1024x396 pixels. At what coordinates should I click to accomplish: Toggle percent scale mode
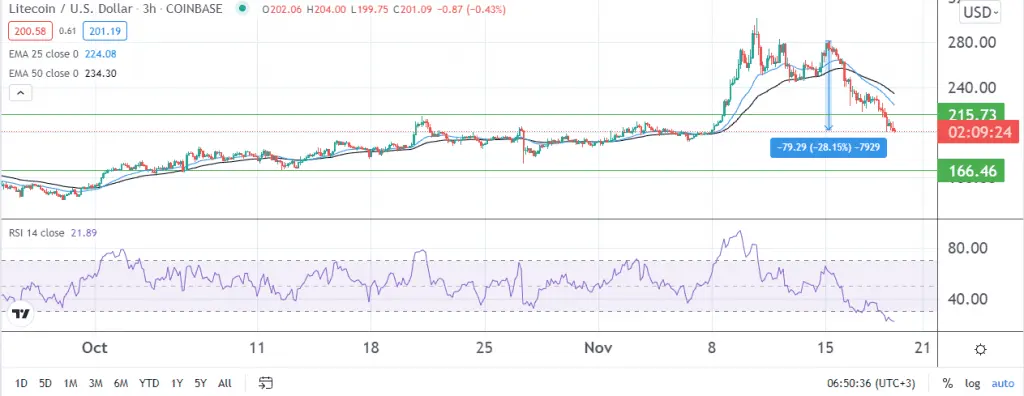pyautogui.click(x=948, y=384)
